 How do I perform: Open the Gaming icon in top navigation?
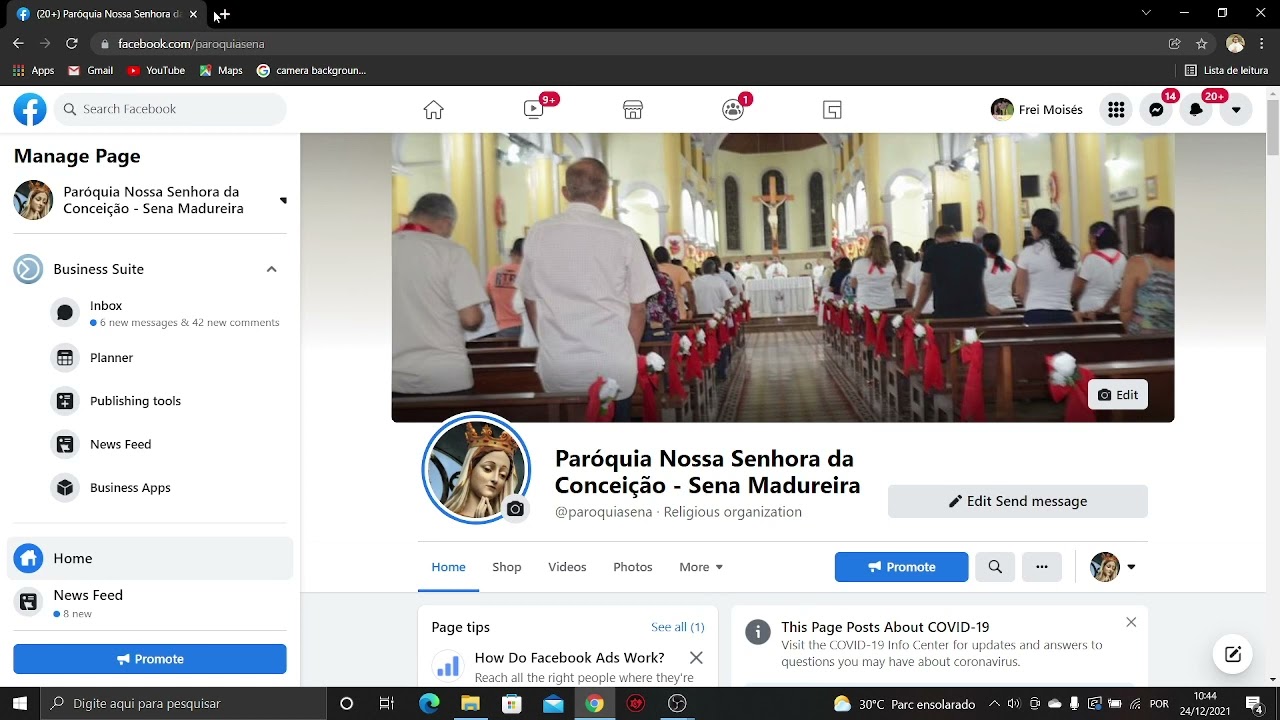[x=832, y=110]
